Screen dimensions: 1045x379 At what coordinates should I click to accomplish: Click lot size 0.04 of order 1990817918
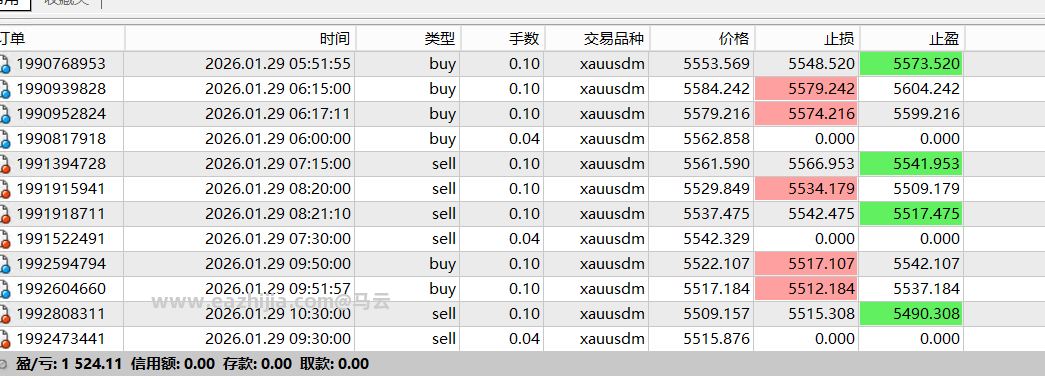(x=524, y=139)
